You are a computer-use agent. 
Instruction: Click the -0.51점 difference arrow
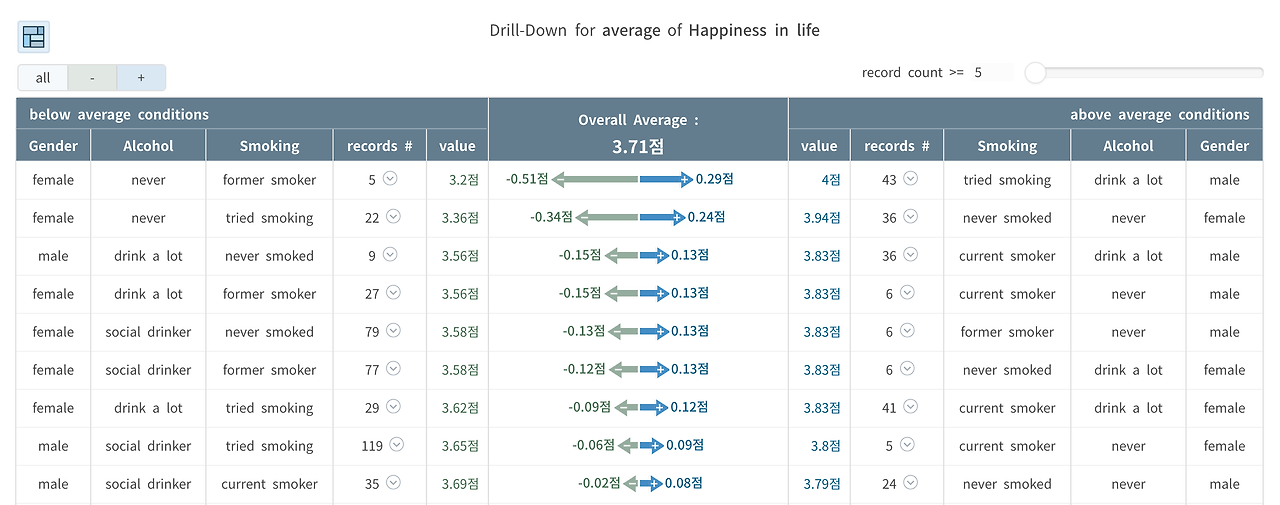click(x=595, y=180)
